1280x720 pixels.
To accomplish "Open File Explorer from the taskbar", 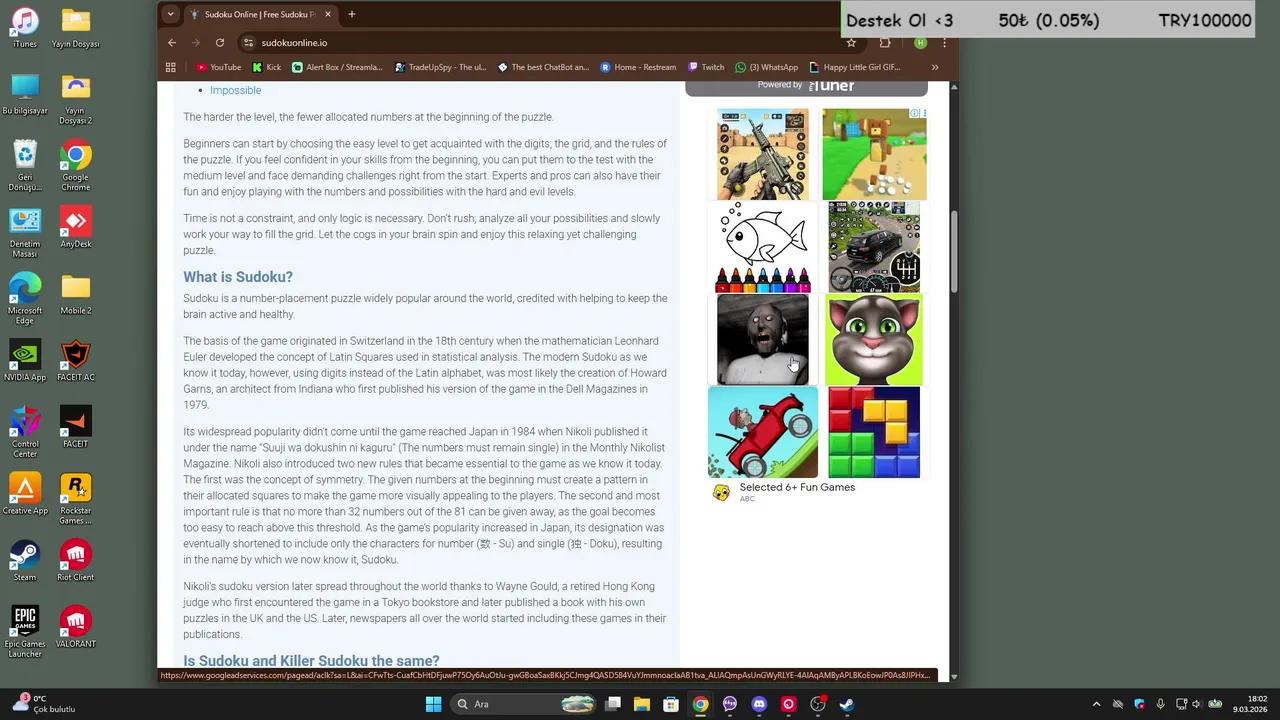I will tap(642, 704).
